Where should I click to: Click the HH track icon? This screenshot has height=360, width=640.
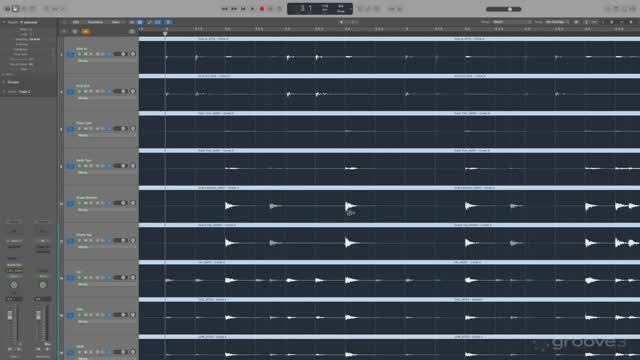(71, 278)
